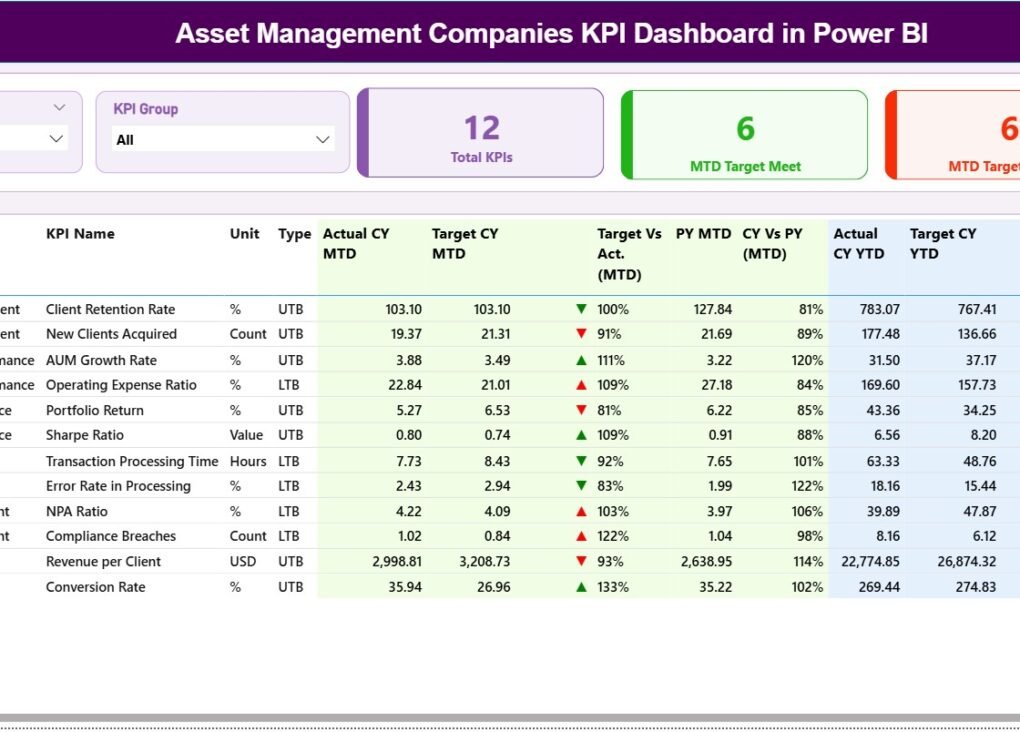Screen dimensions: 1020x732
Task: Click the red down triangle for Portfolio Return
Action: 582,410
